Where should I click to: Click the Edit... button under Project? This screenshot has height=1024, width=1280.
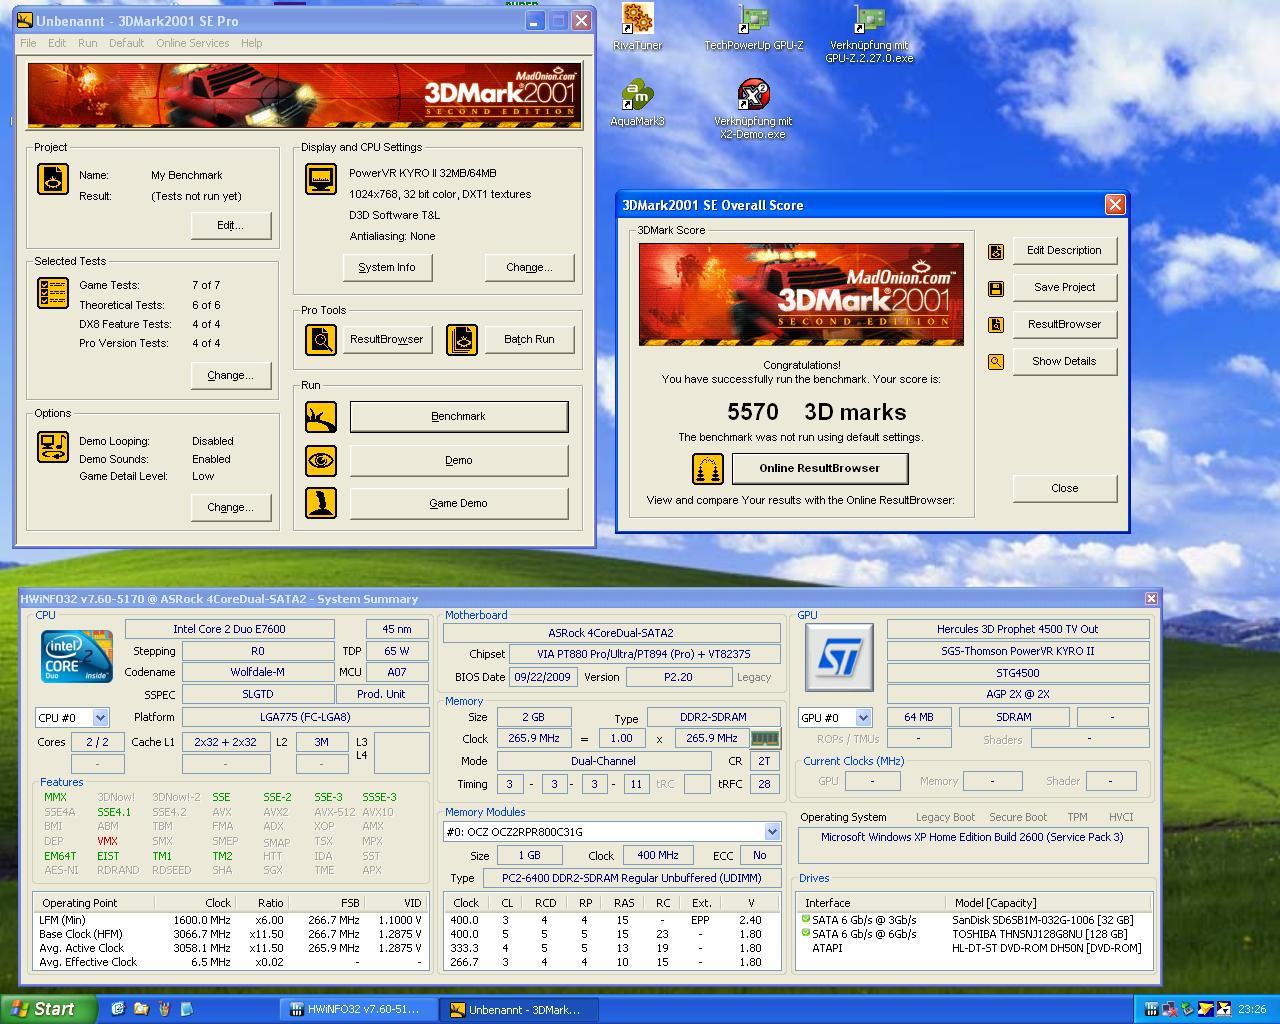tap(231, 225)
